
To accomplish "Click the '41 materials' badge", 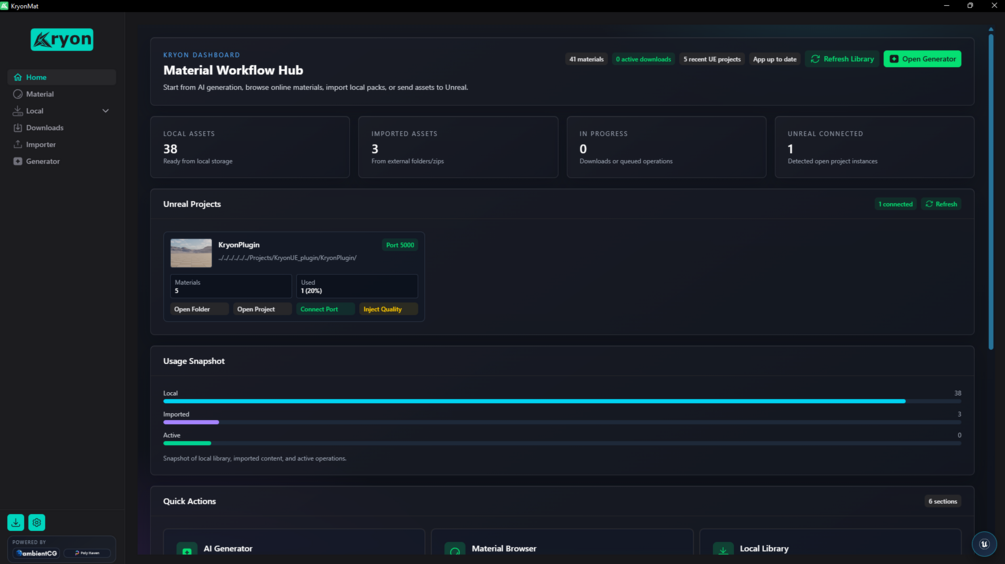I will click(586, 59).
